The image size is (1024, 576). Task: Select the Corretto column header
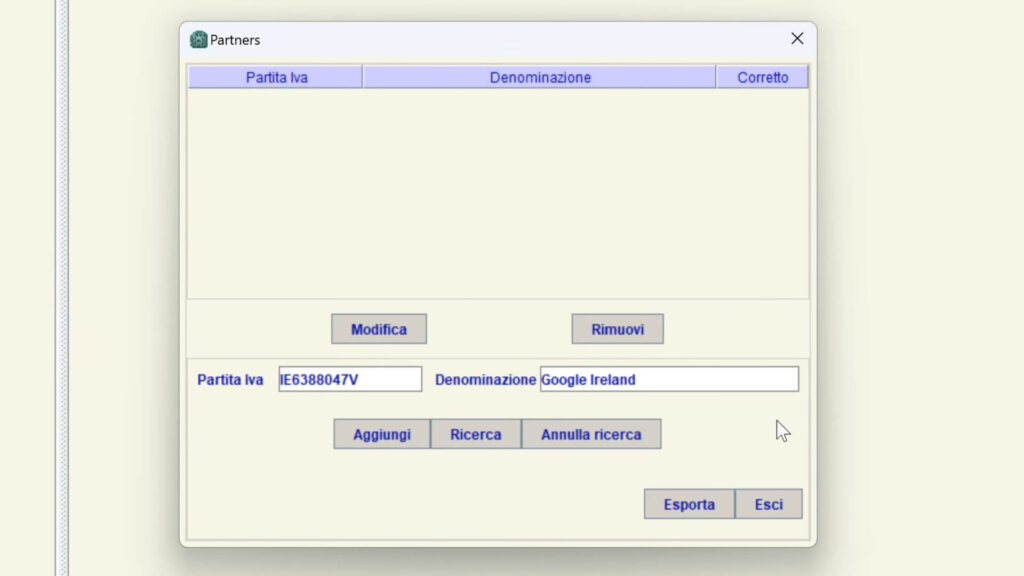coord(762,77)
